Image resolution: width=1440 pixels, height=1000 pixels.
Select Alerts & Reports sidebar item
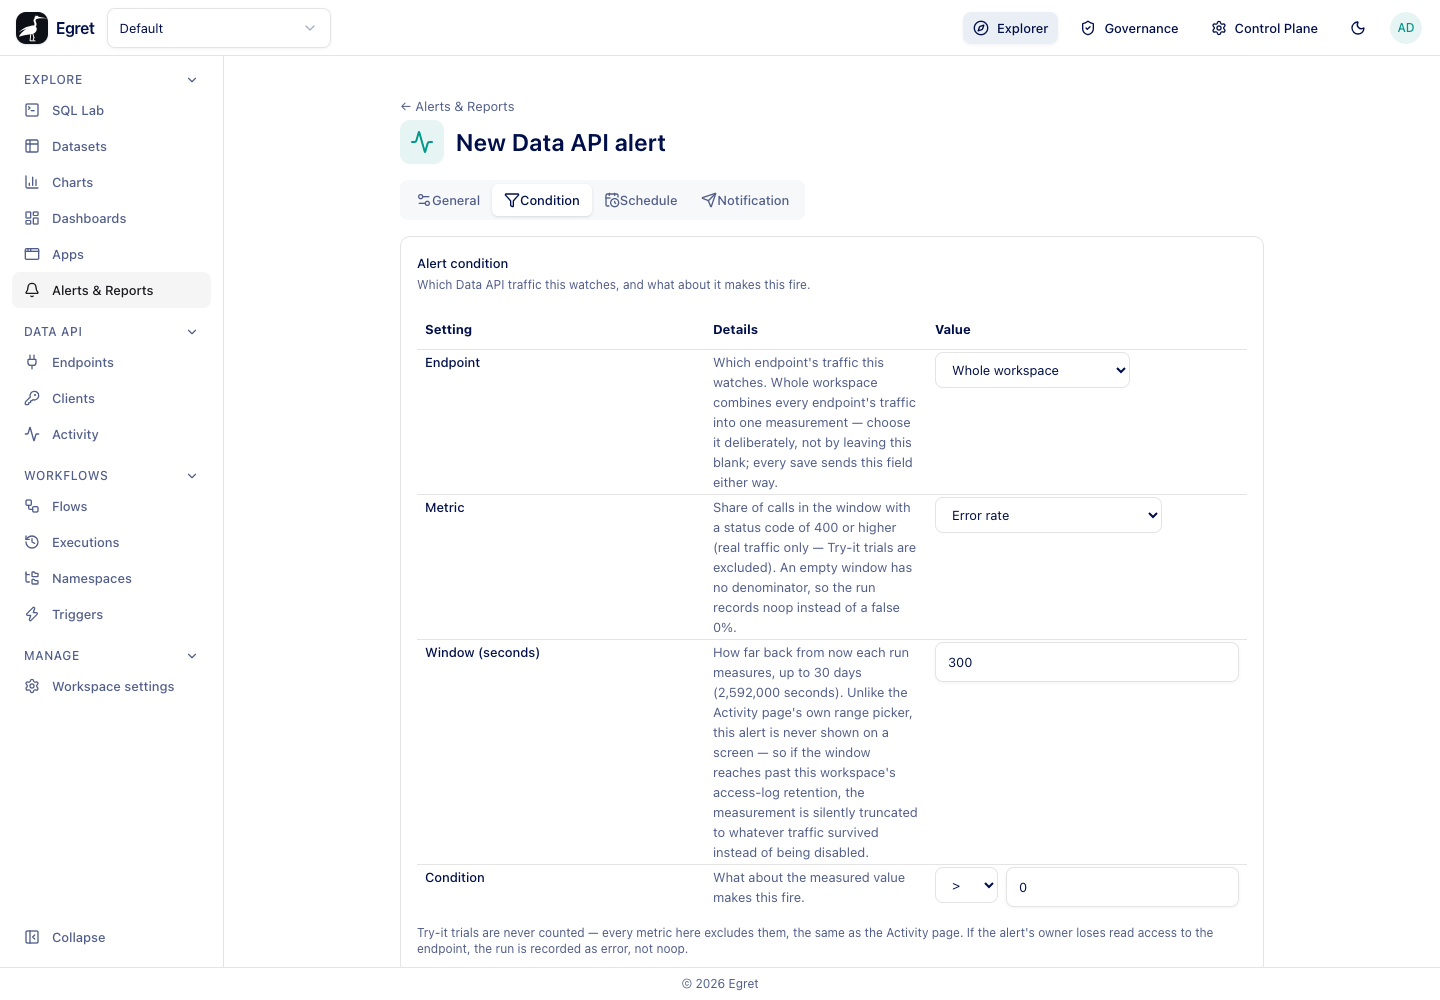111,290
